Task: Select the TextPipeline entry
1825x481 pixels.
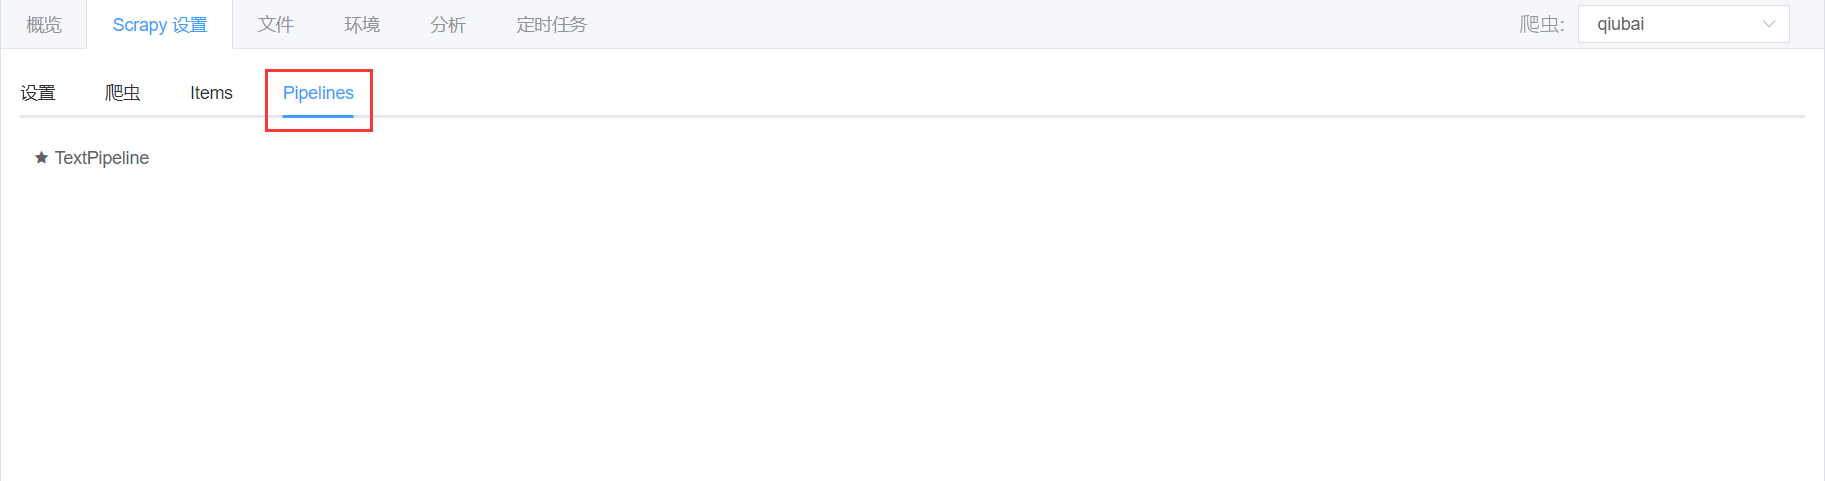Action: tap(102, 158)
